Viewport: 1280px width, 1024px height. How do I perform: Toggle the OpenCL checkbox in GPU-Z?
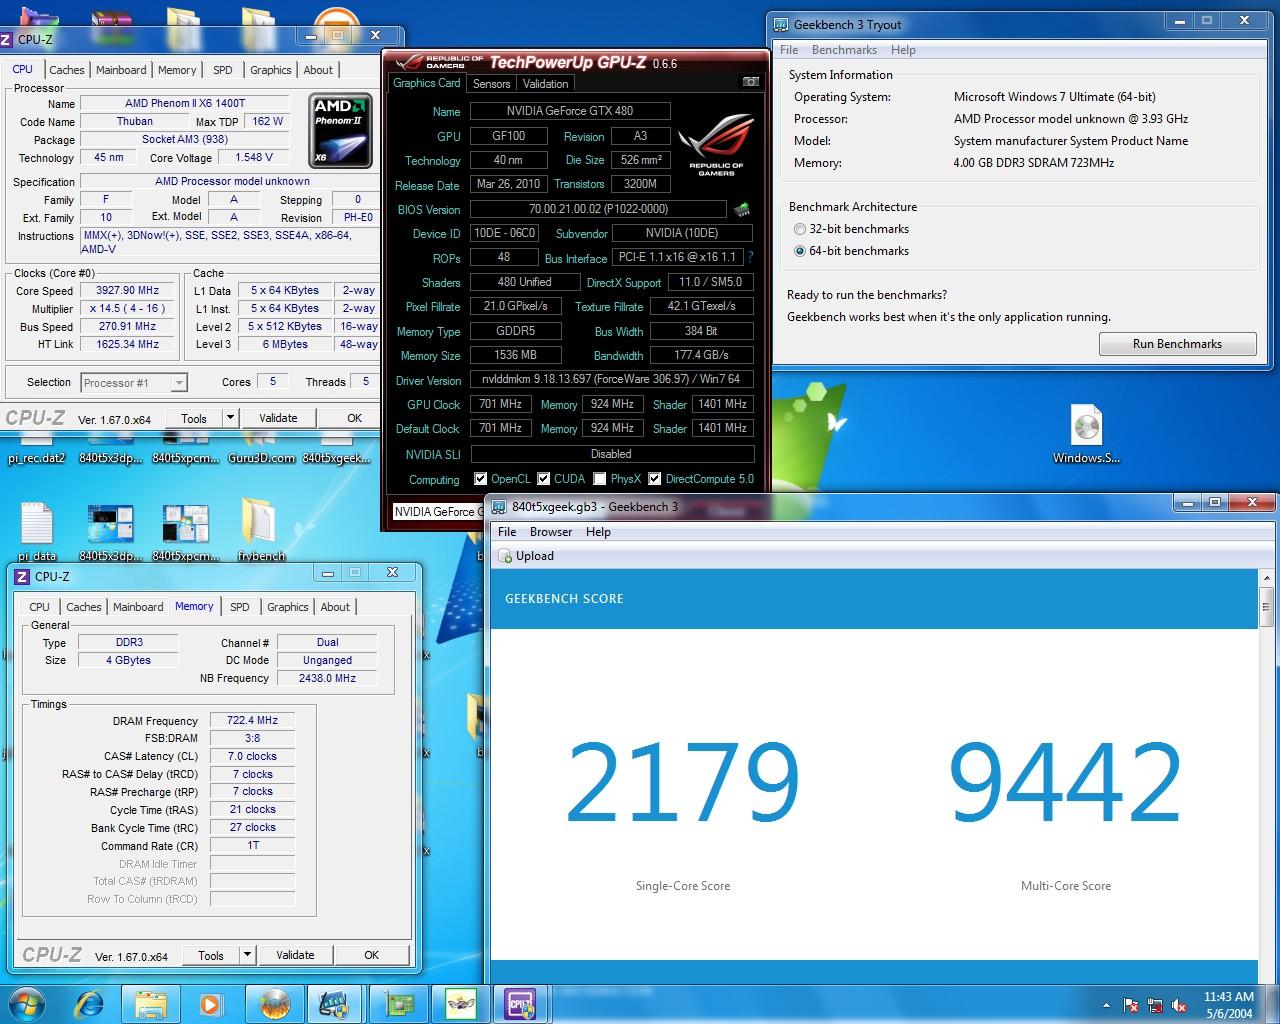tap(481, 479)
